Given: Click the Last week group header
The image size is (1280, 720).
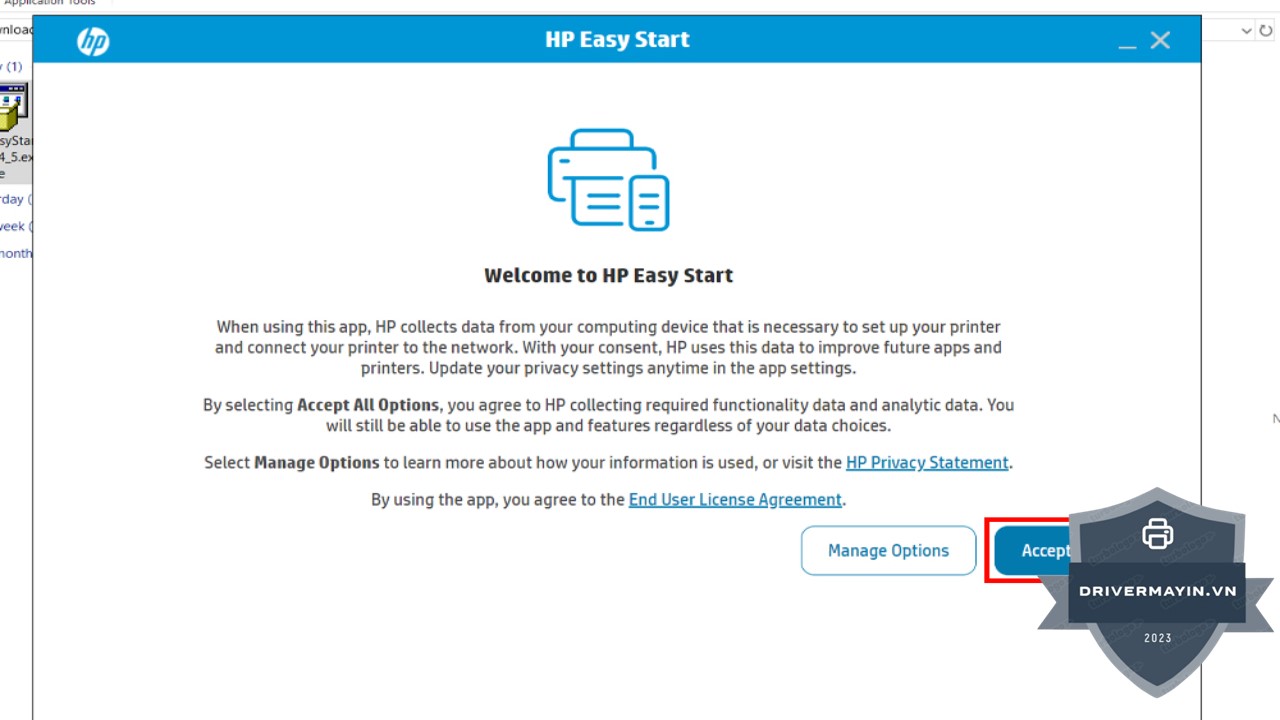Looking at the screenshot, I should pyautogui.click(x=15, y=226).
